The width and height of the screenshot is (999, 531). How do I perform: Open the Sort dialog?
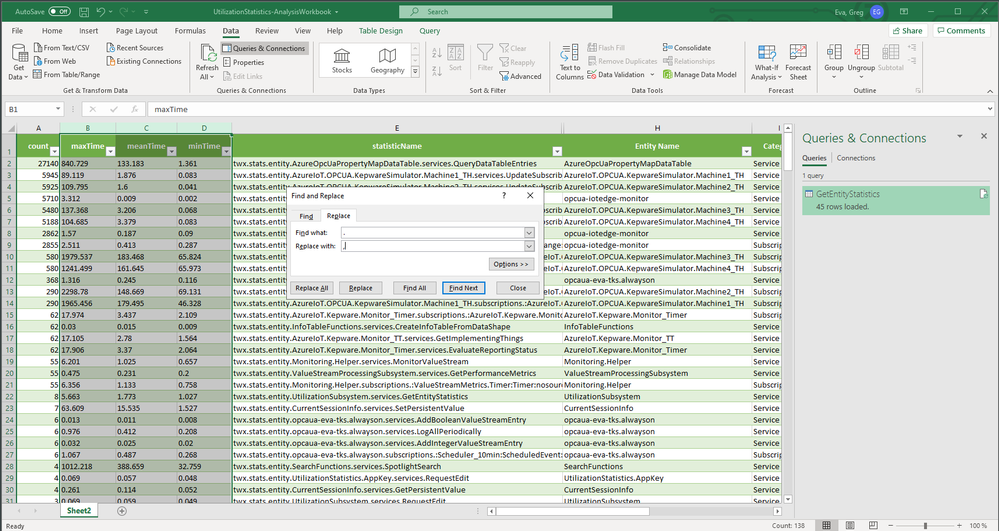tap(456, 57)
